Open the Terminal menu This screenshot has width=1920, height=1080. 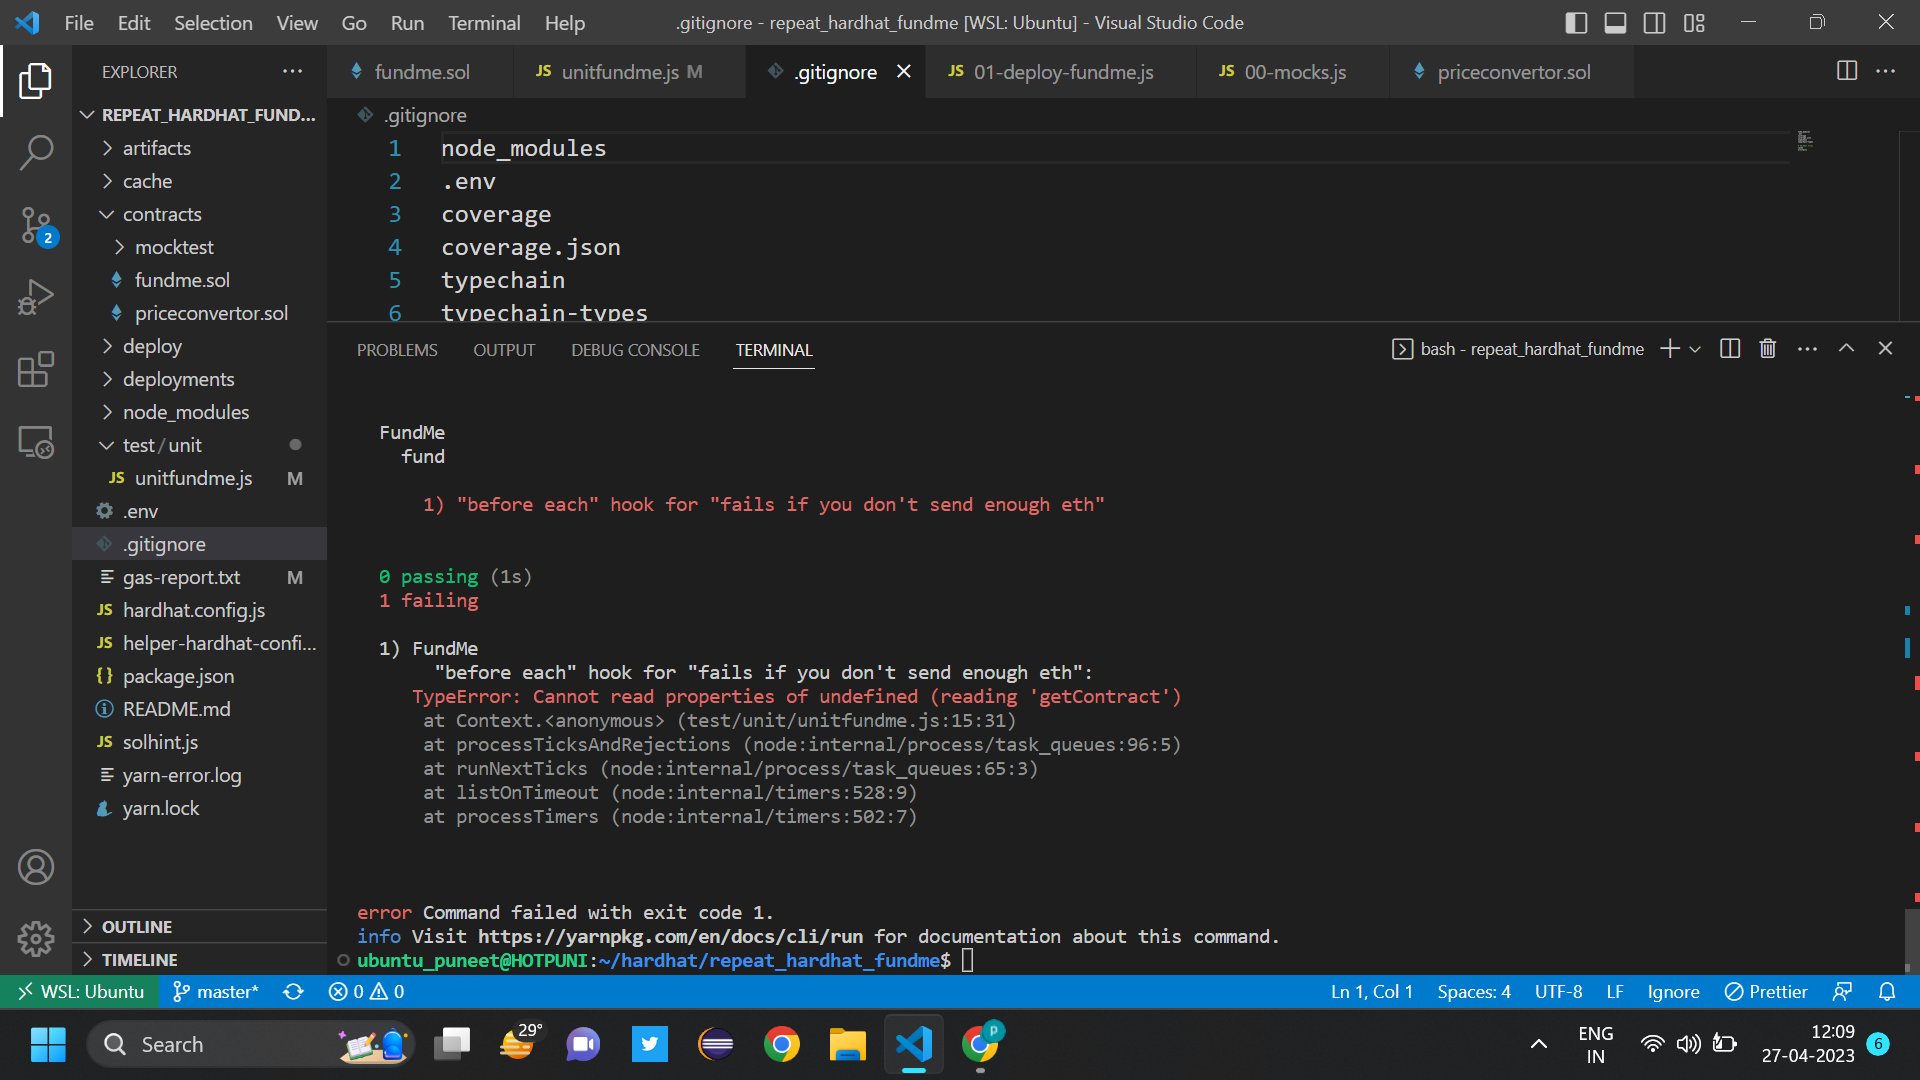484,22
